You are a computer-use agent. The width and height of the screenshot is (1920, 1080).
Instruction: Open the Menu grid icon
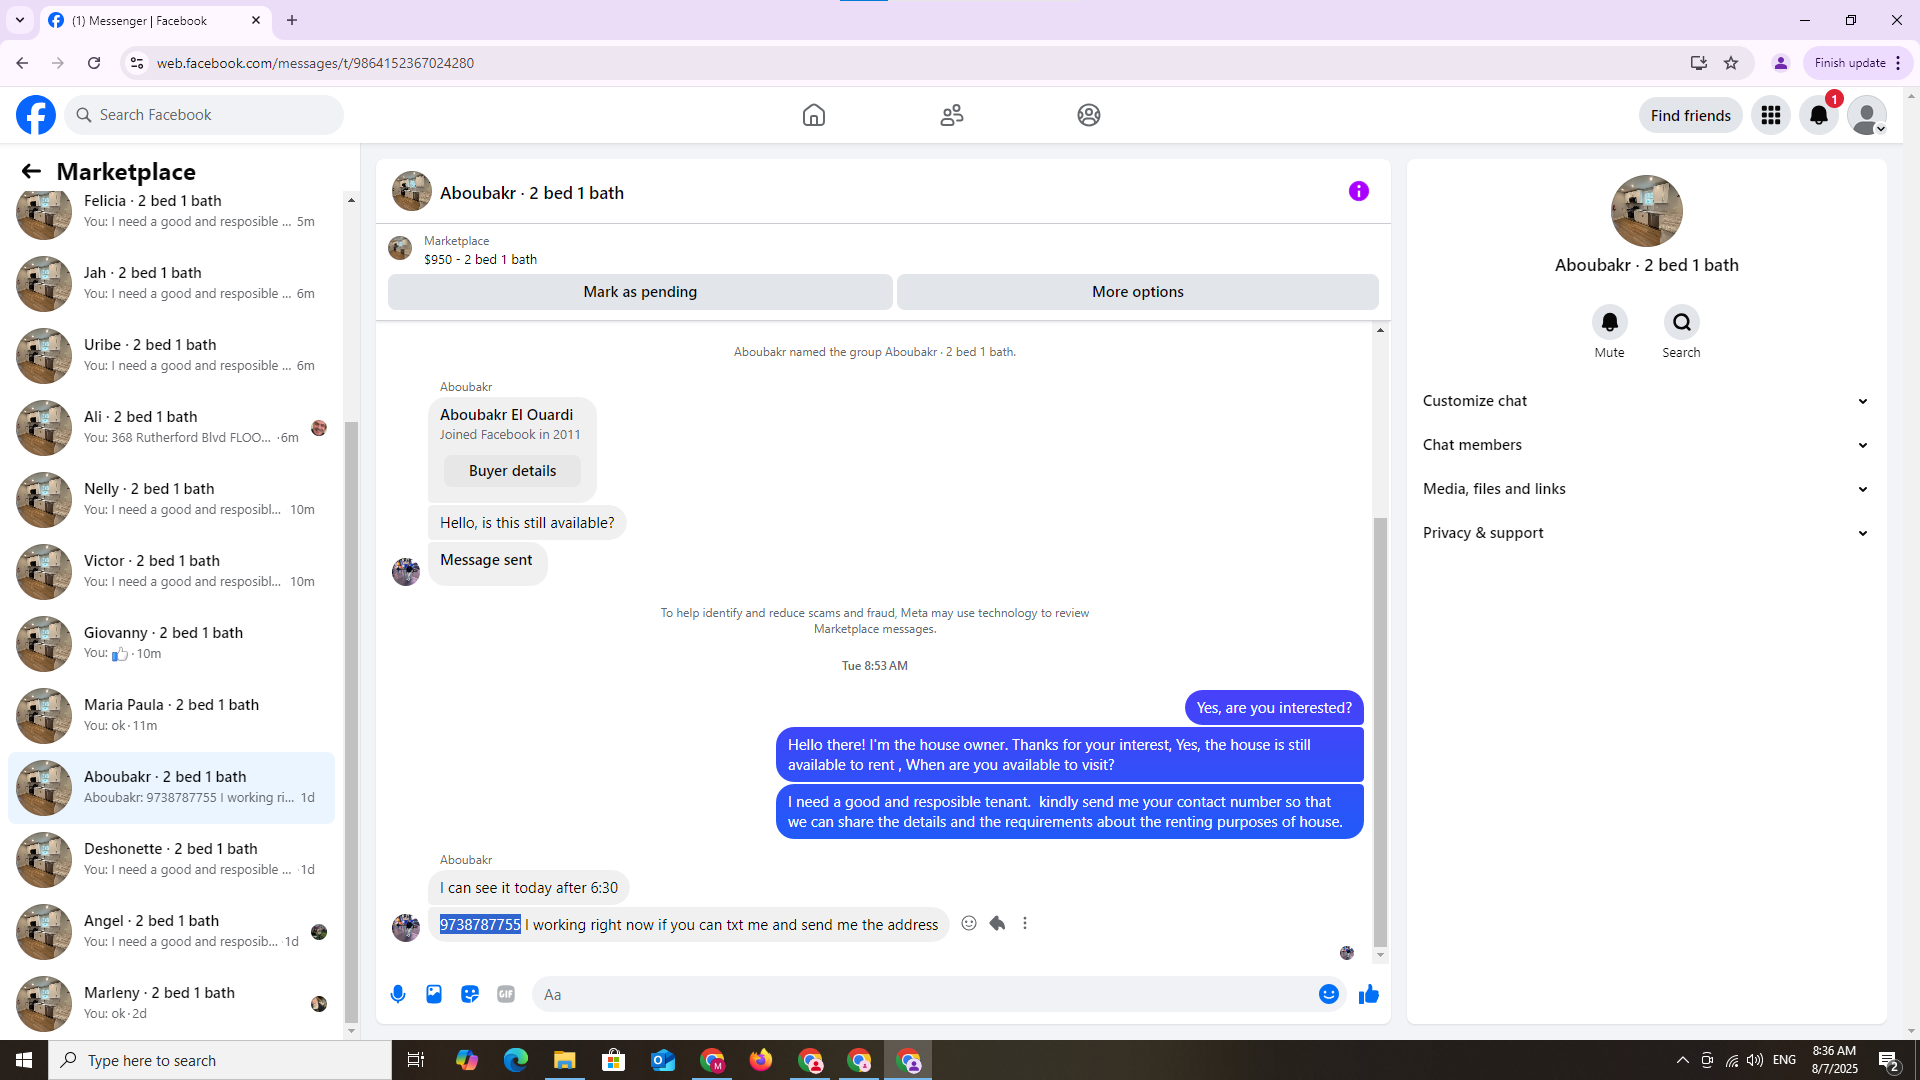1771,115
